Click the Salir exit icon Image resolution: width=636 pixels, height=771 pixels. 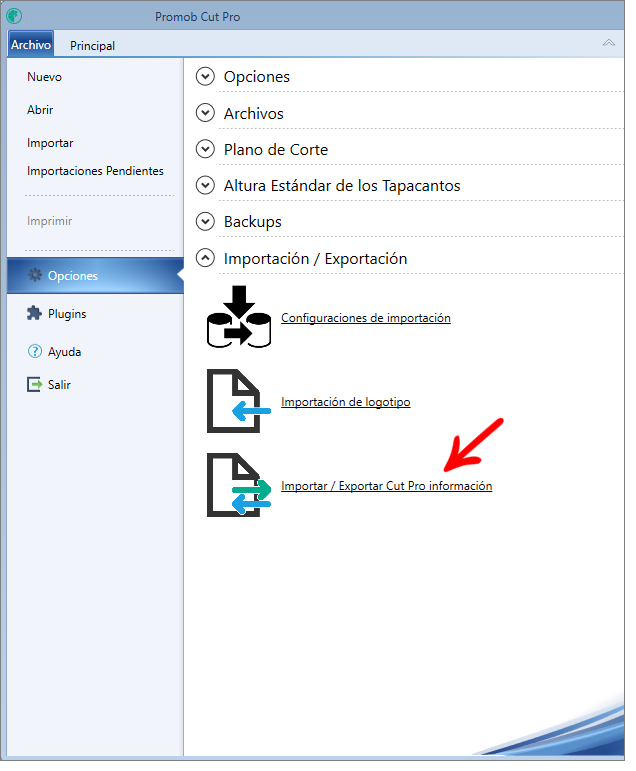tap(34, 384)
